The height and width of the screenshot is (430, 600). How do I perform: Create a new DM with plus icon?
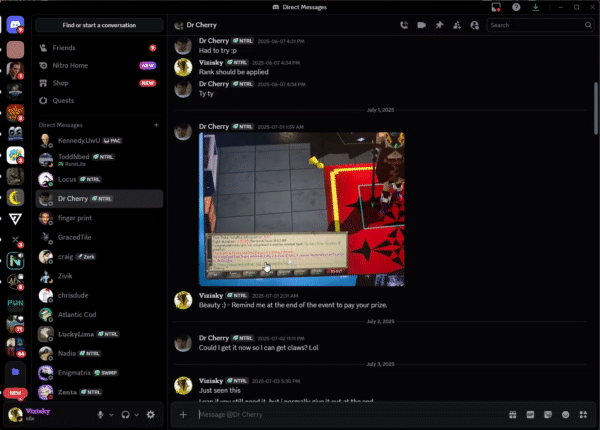point(156,125)
